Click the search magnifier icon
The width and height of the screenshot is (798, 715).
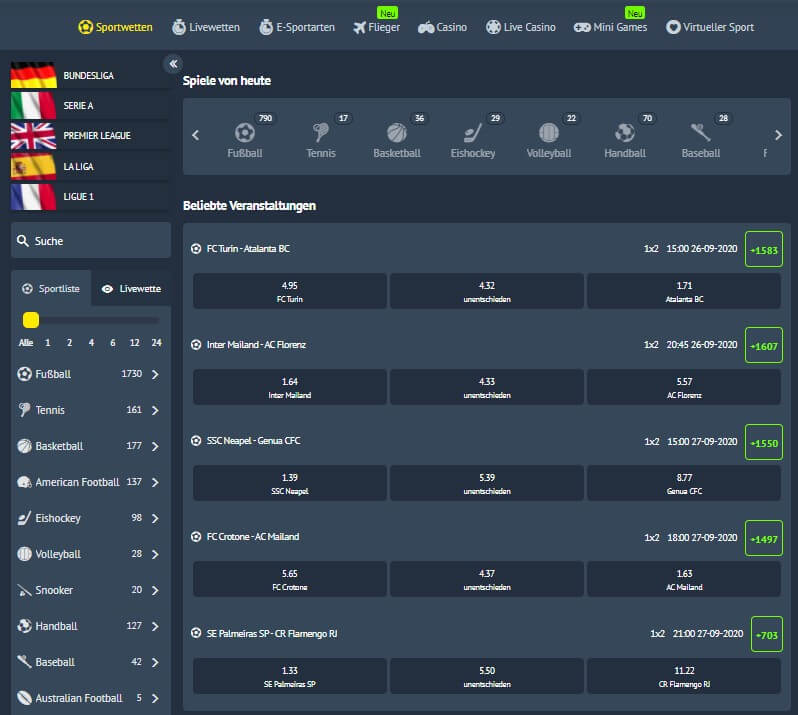[22, 241]
